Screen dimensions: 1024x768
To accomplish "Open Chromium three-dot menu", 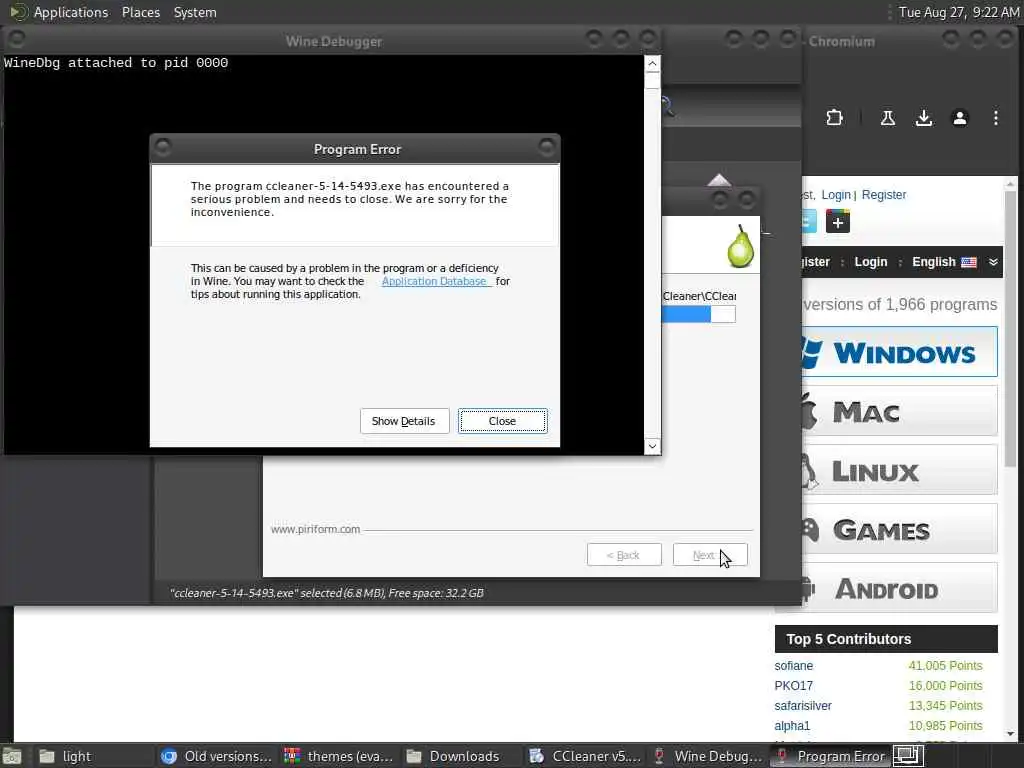I will click(x=995, y=118).
